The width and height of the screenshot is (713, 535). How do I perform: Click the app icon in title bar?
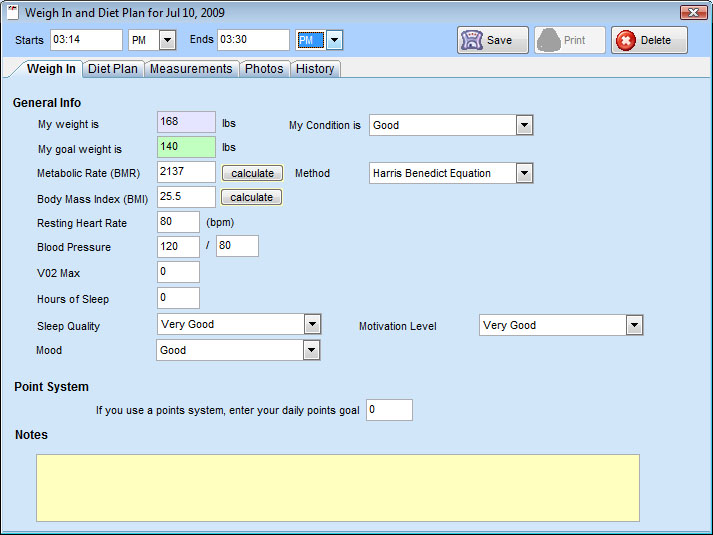click(x=12, y=12)
